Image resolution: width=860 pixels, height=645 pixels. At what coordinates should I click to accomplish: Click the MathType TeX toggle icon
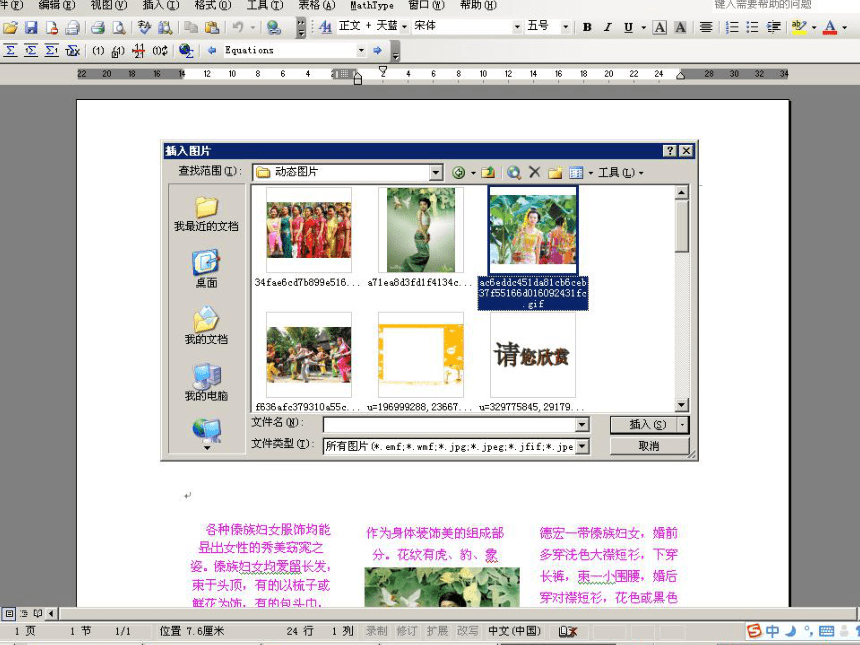[72, 50]
